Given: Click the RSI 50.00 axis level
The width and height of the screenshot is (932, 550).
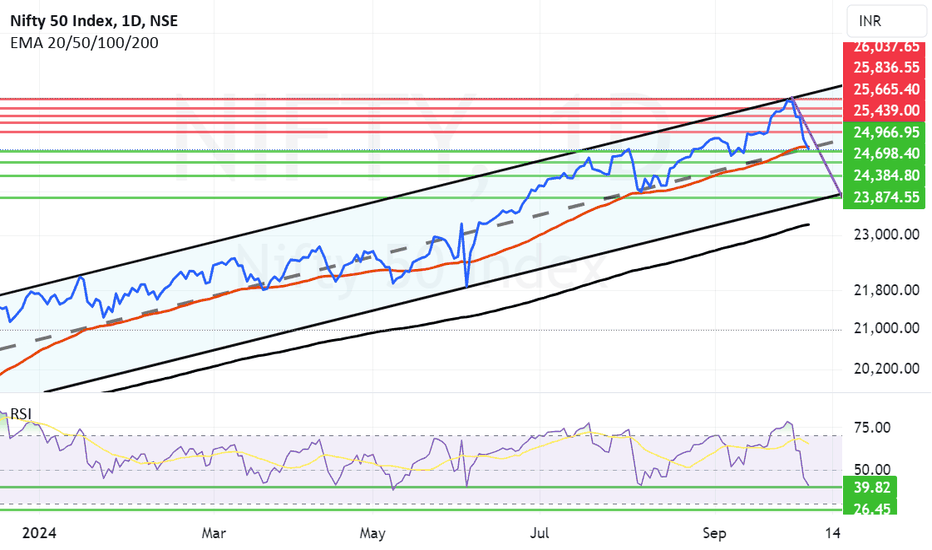Looking at the screenshot, I should [x=872, y=469].
